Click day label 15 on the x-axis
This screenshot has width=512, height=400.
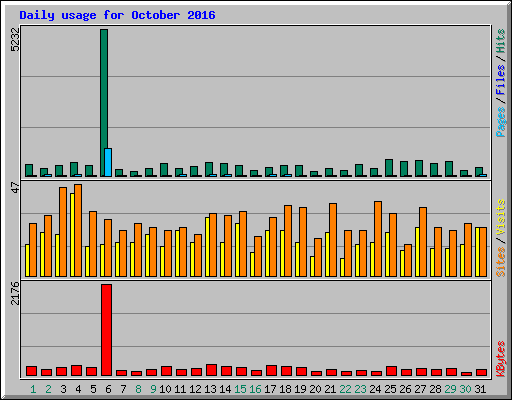pos(240,389)
